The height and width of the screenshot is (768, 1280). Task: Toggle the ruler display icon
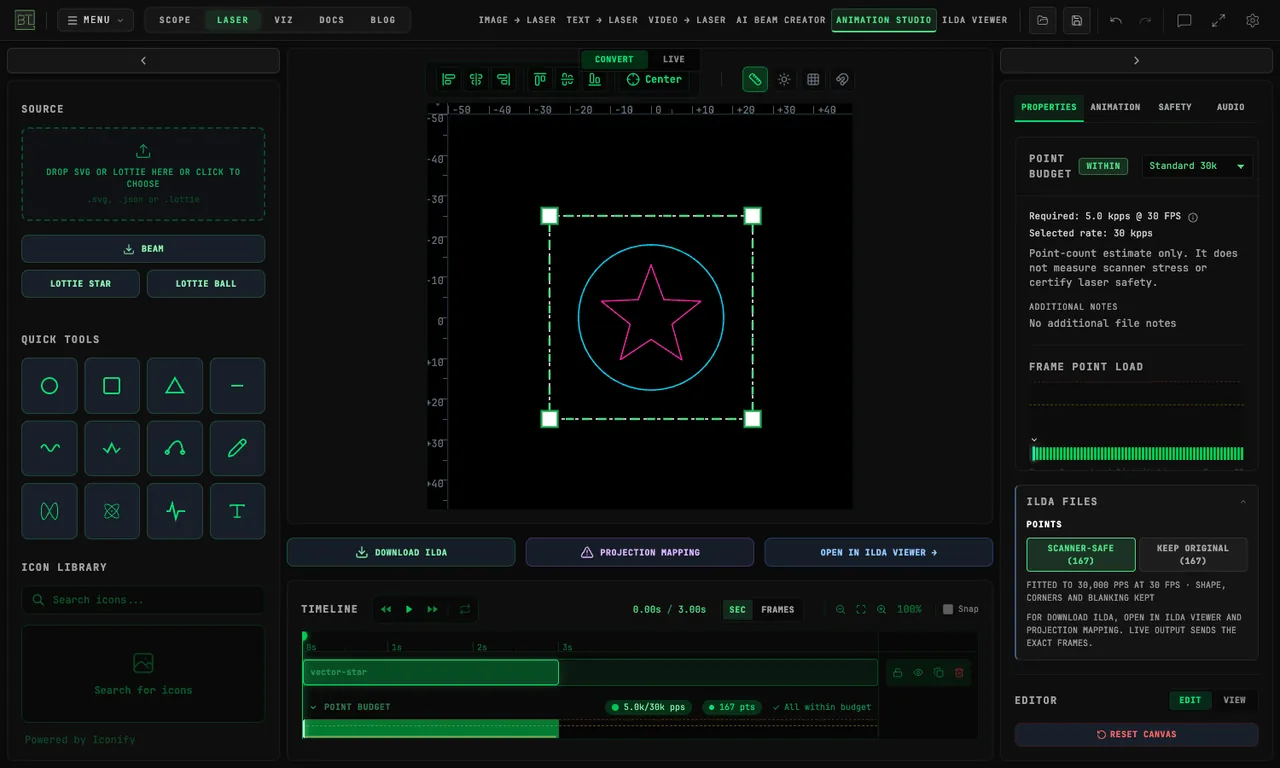click(x=755, y=79)
